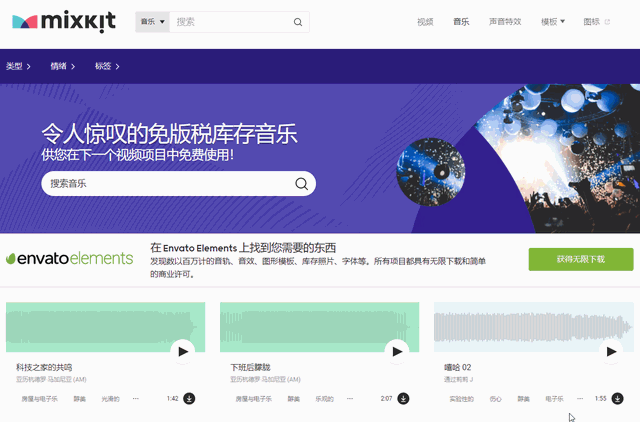Seek within the 下班后朦胧 waveform
The height and width of the screenshot is (422, 640).
319,327
